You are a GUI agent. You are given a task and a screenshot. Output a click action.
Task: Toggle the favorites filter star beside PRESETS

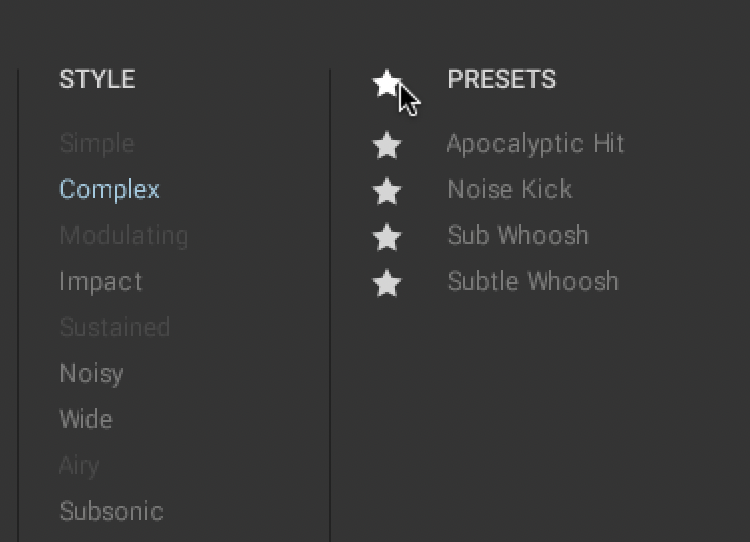point(386,83)
